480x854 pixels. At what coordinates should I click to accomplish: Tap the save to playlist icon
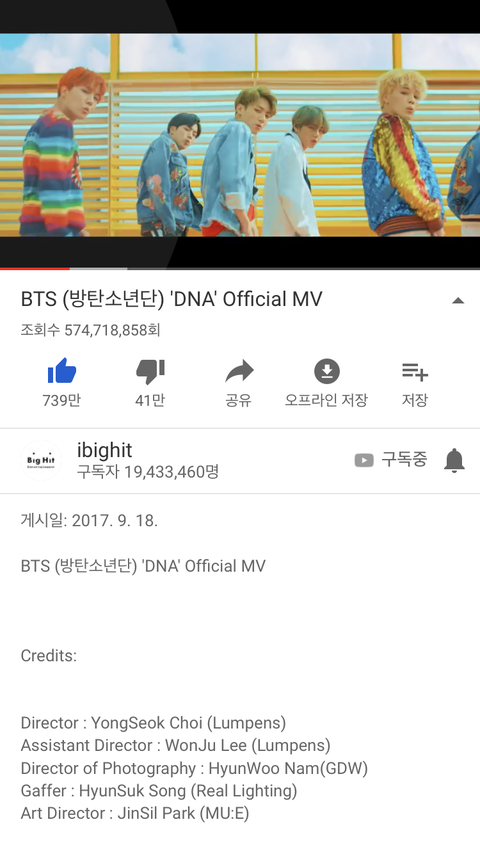tap(415, 371)
